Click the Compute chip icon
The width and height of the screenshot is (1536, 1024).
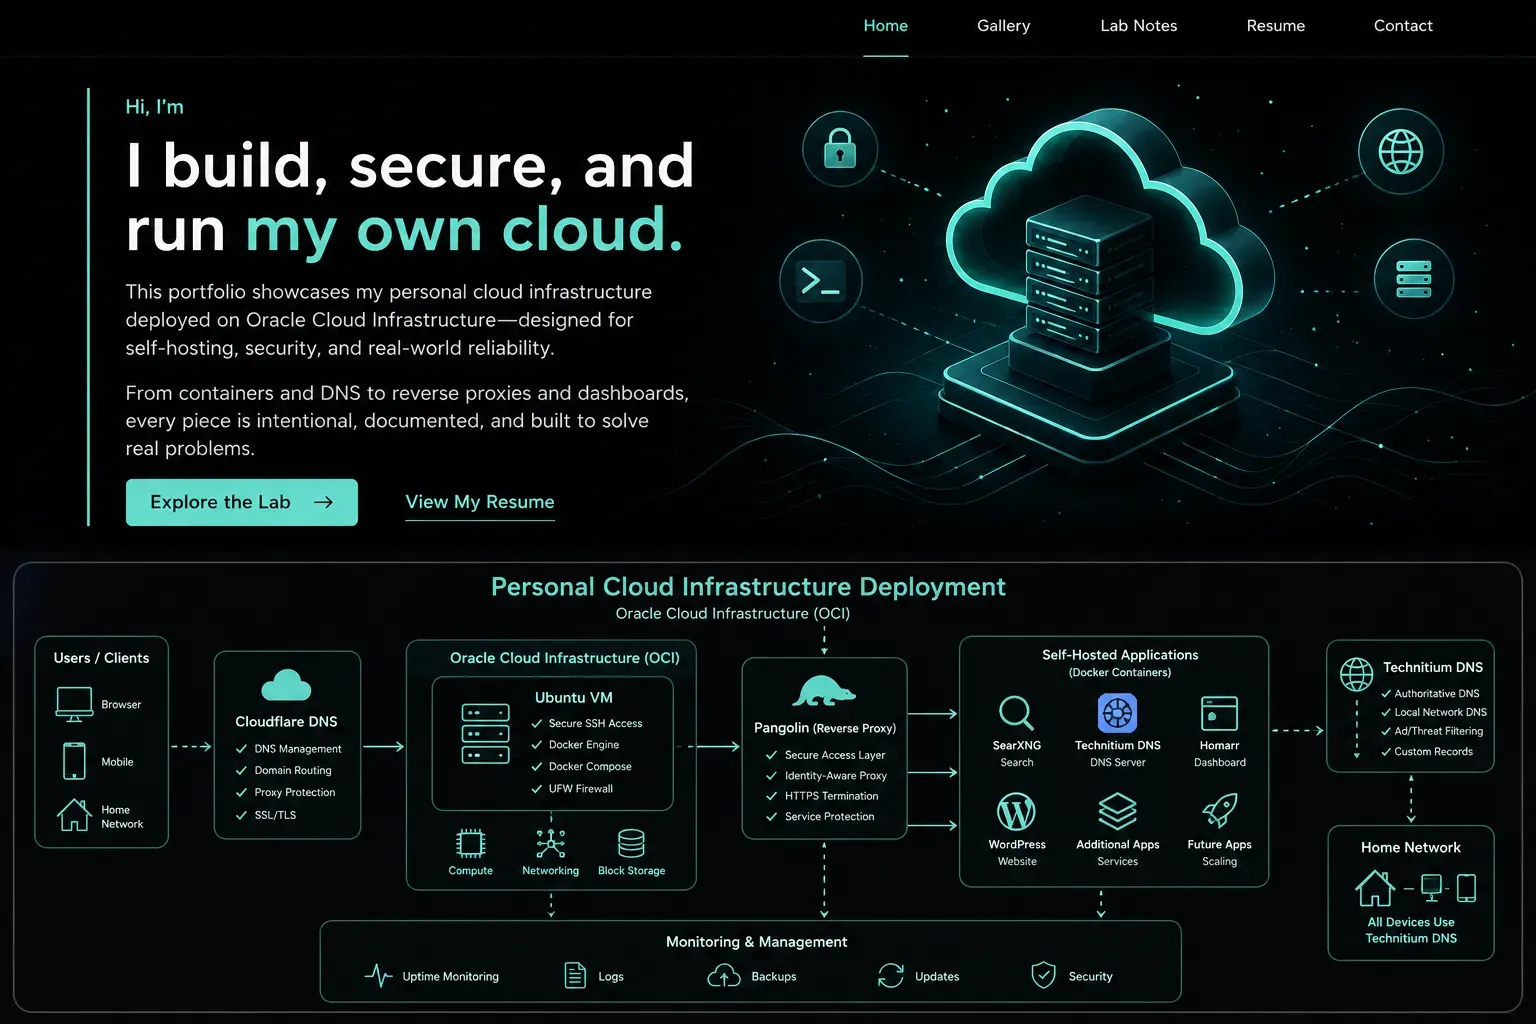[x=470, y=844]
